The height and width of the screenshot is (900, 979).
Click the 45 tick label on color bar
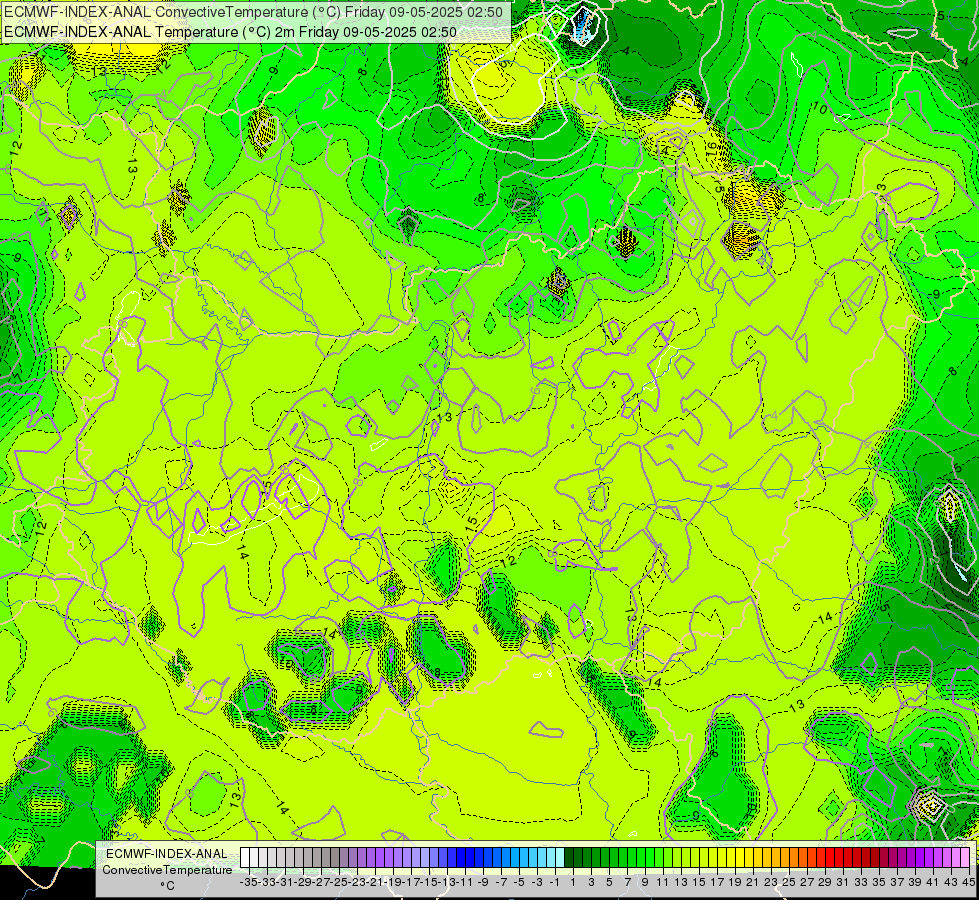click(x=968, y=882)
